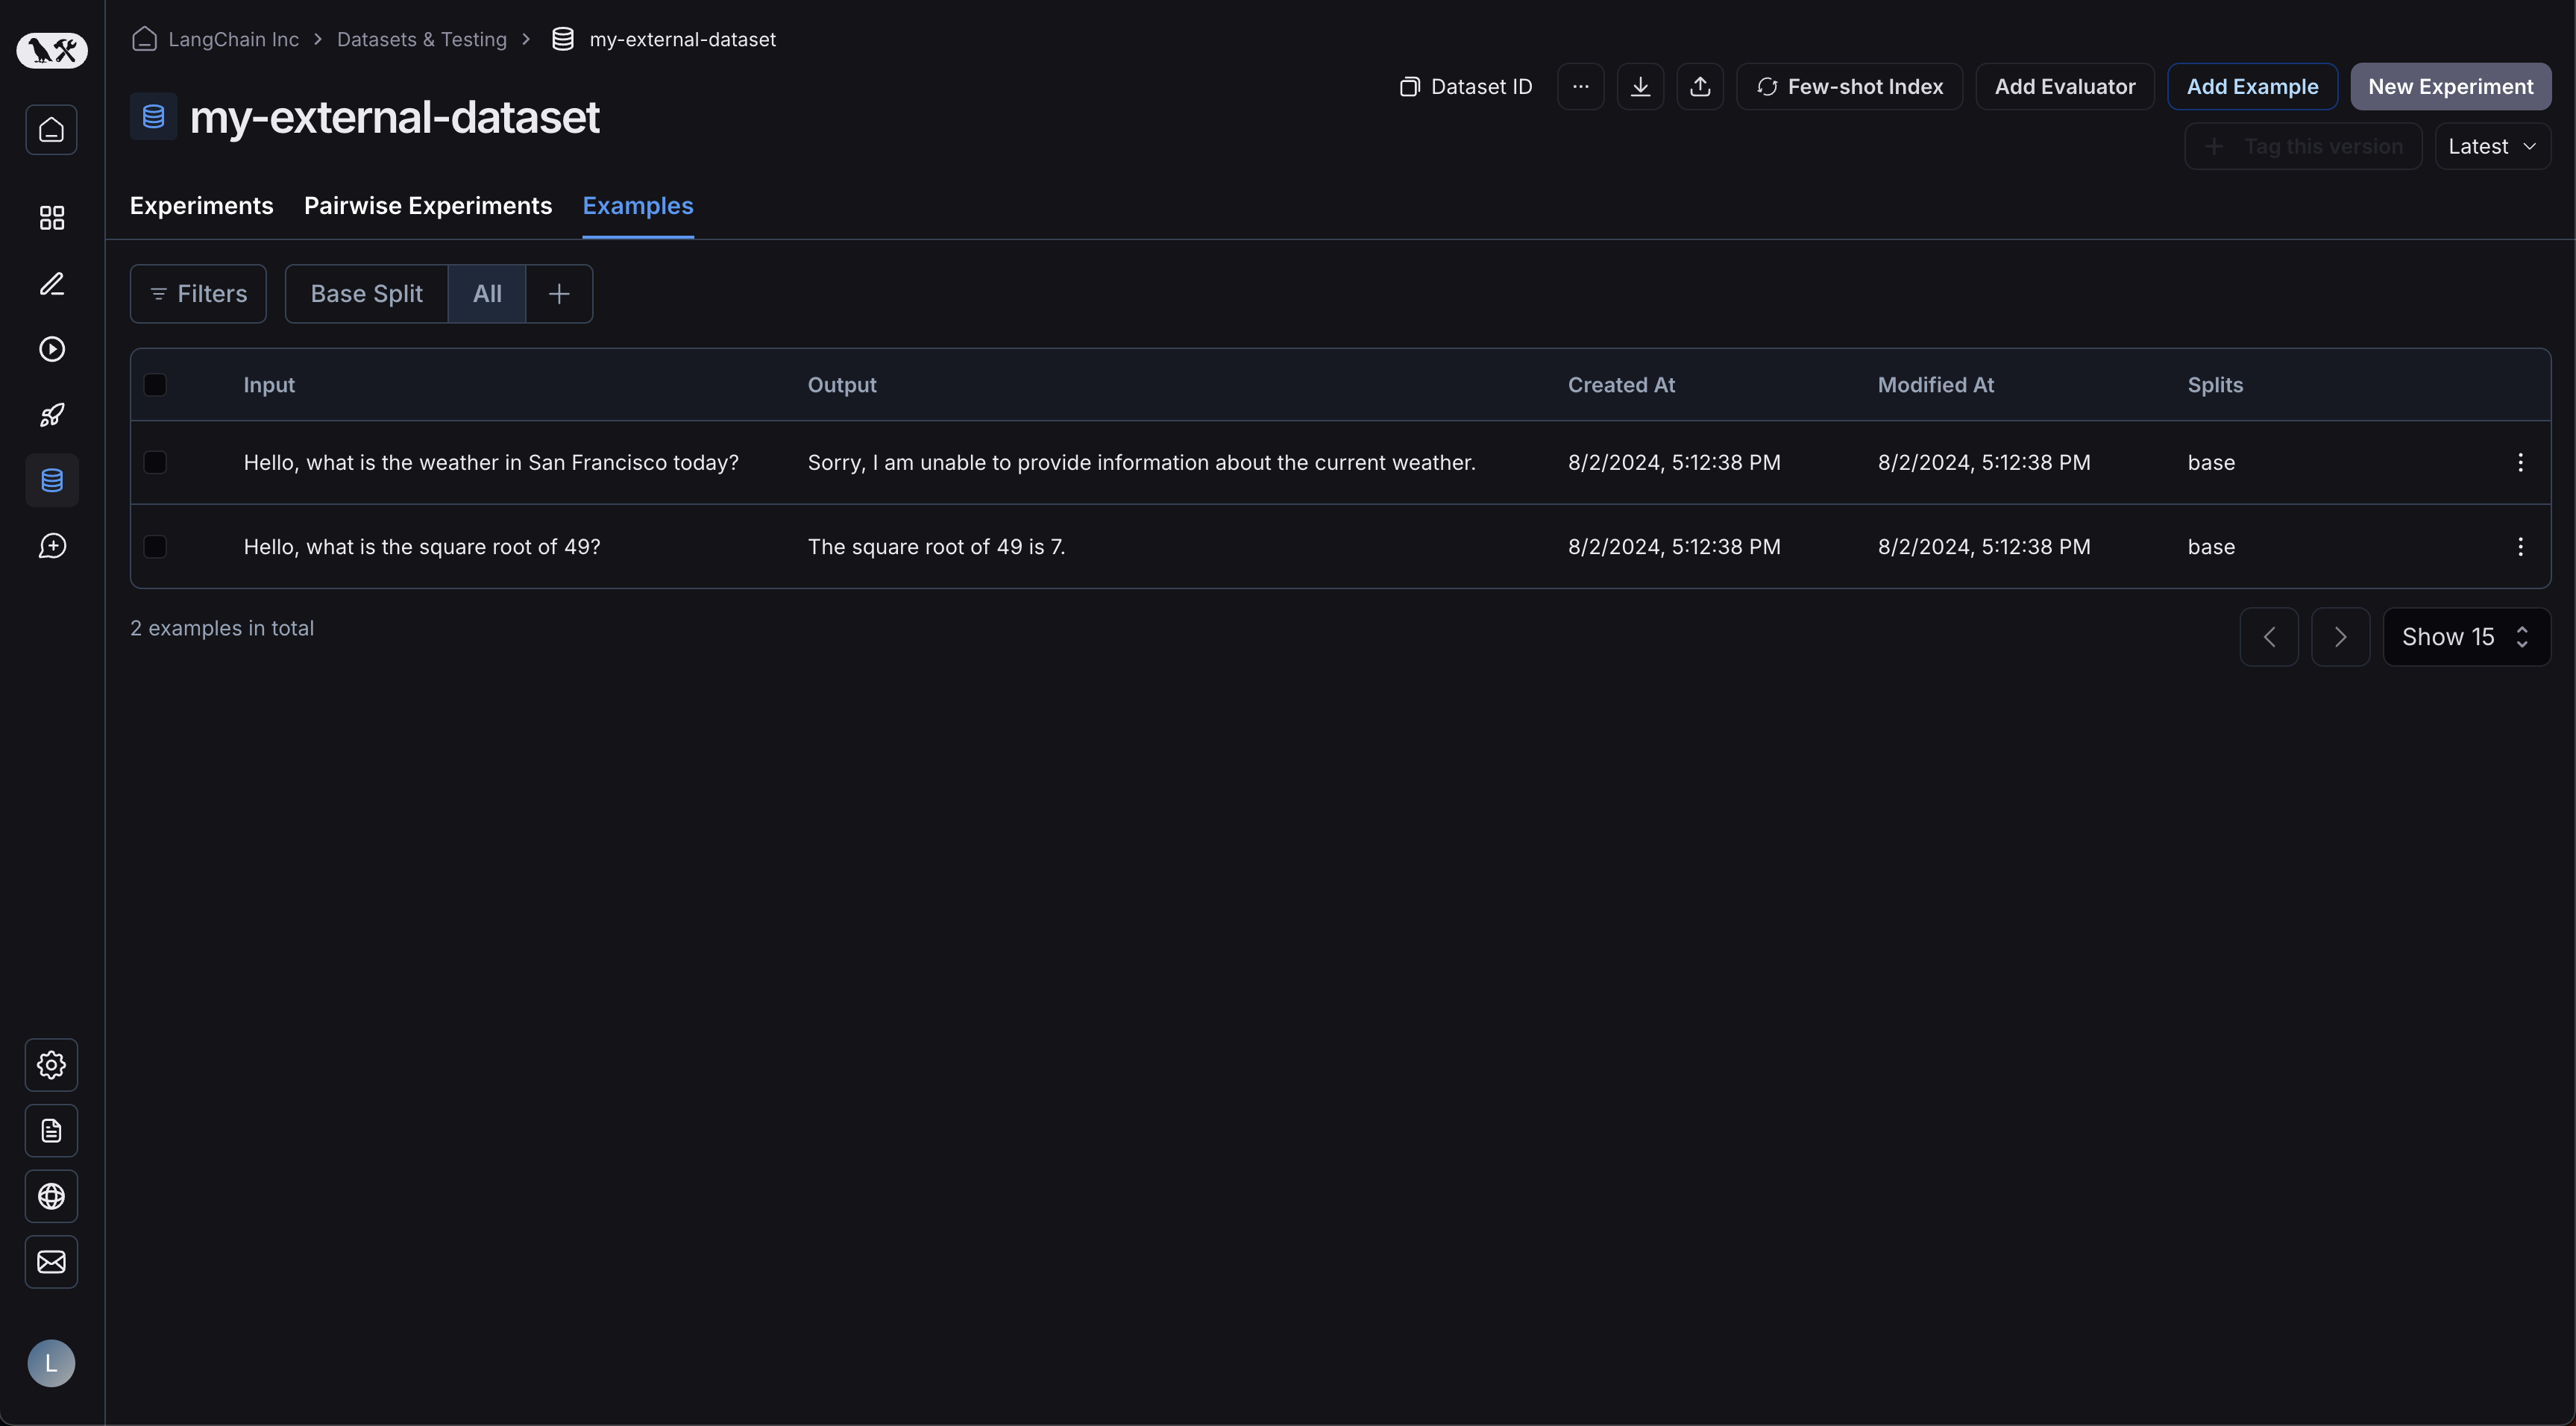2576x1426 pixels.
Task: Open the rocket deployments sidebar icon
Action: pyautogui.click(x=52, y=415)
